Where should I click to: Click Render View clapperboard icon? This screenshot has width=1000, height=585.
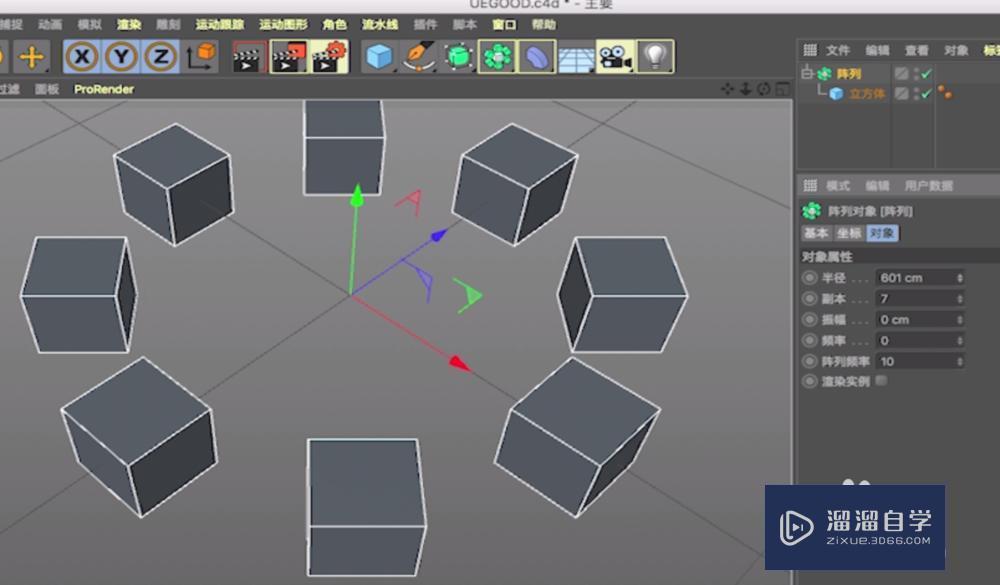249,57
